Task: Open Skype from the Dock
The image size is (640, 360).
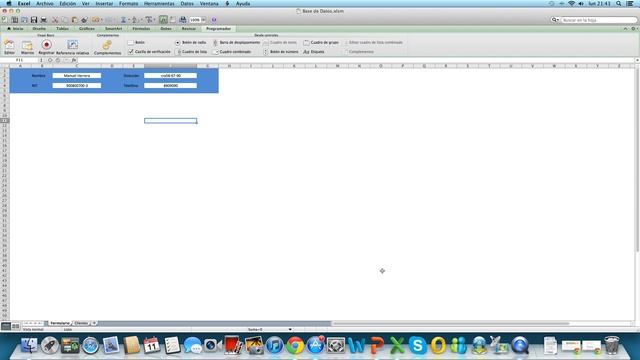Action: tap(417, 345)
